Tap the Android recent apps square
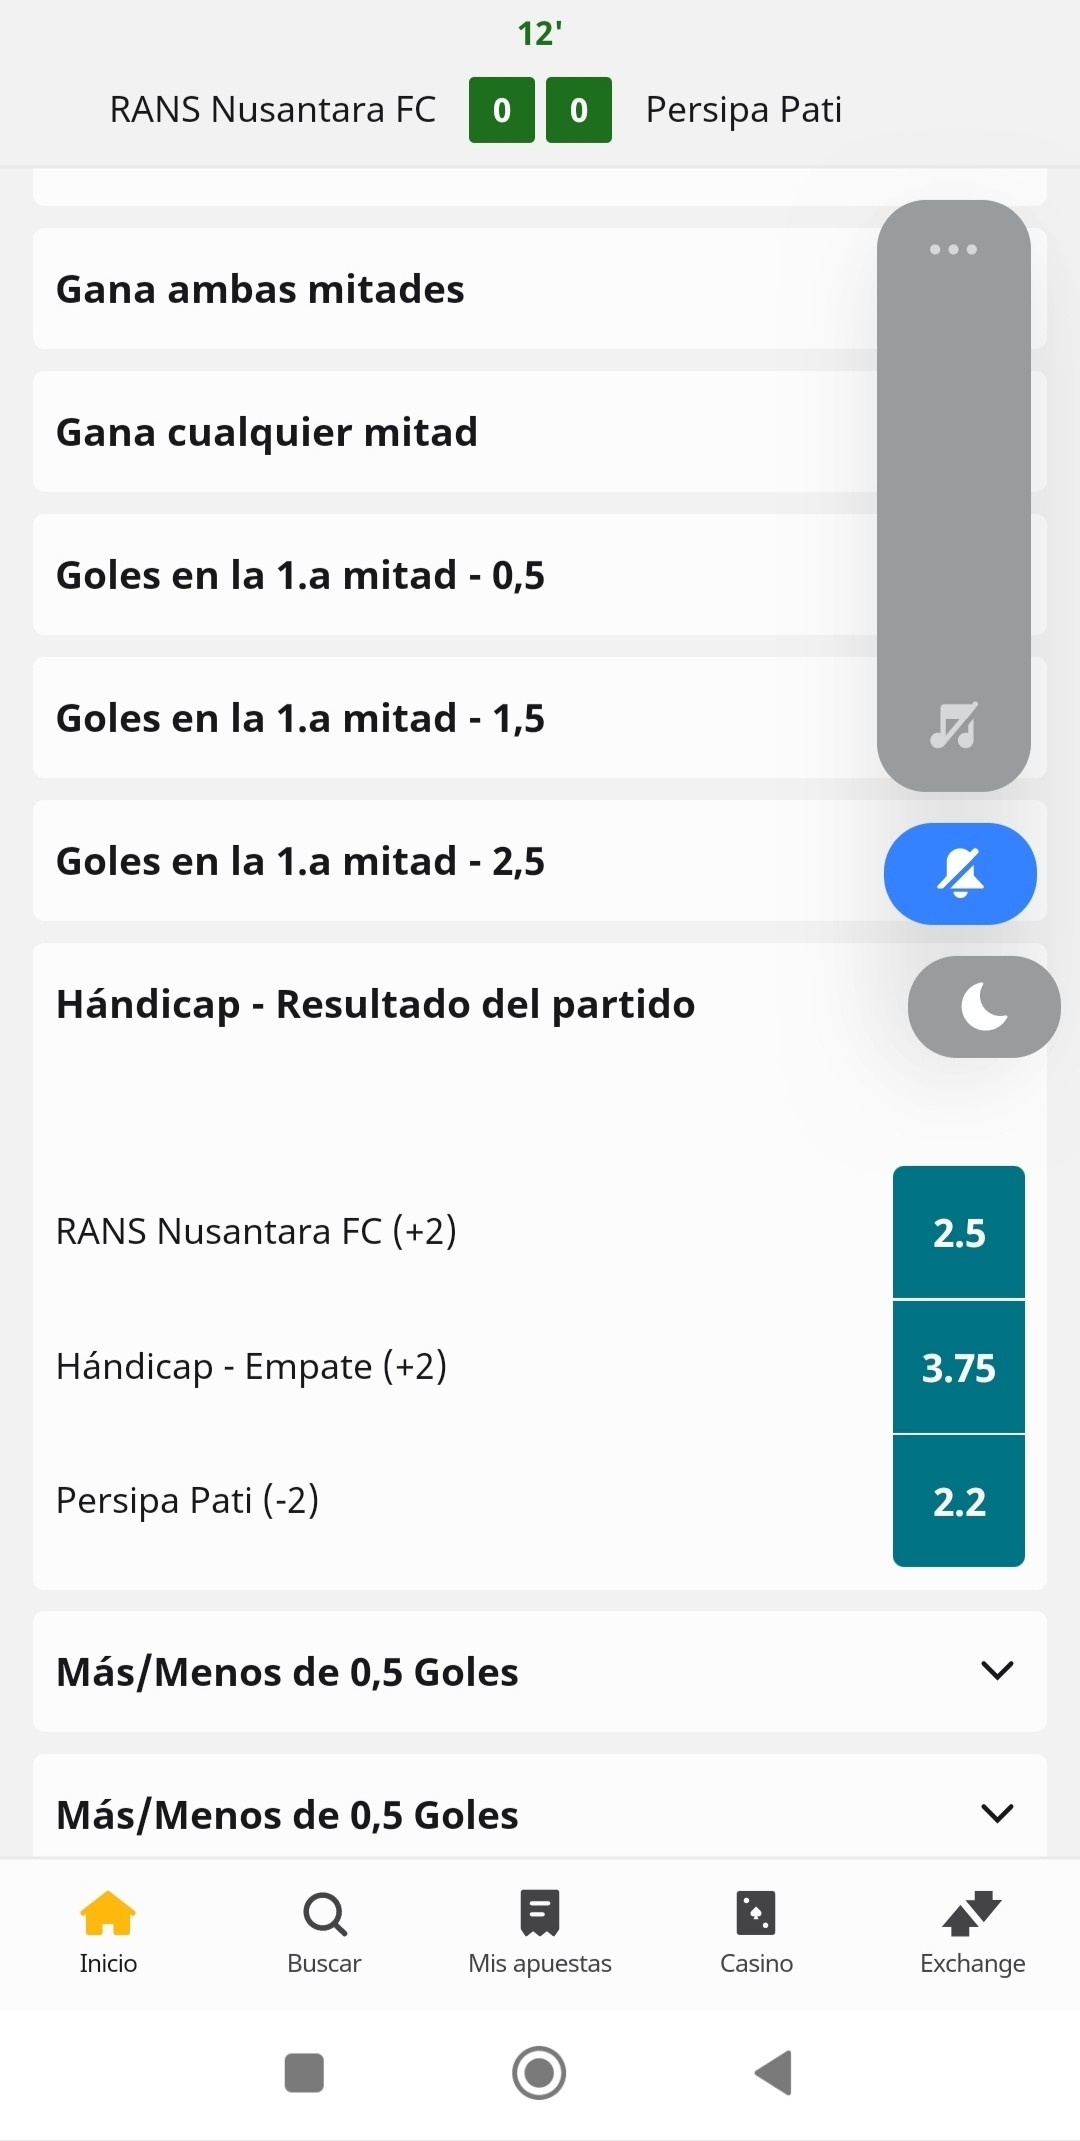 click(x=304, y=2073)
